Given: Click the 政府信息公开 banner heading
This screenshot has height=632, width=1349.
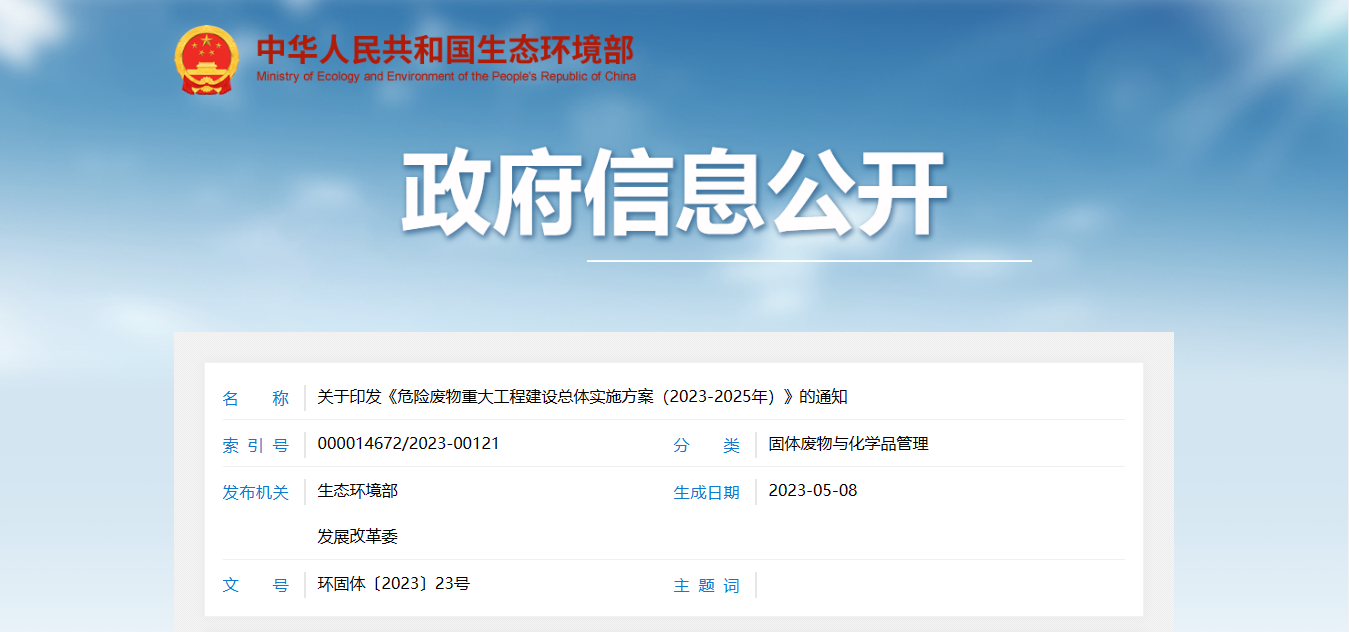Looking at the screenshot, I should [x=673, y=194].
